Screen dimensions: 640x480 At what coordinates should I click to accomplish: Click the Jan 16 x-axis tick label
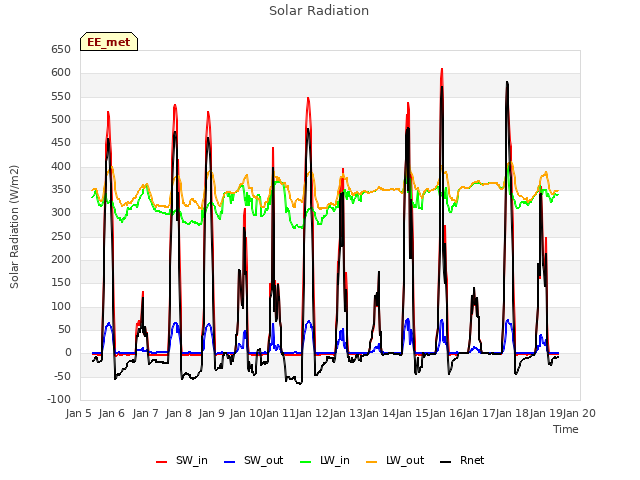pos(446,413)
